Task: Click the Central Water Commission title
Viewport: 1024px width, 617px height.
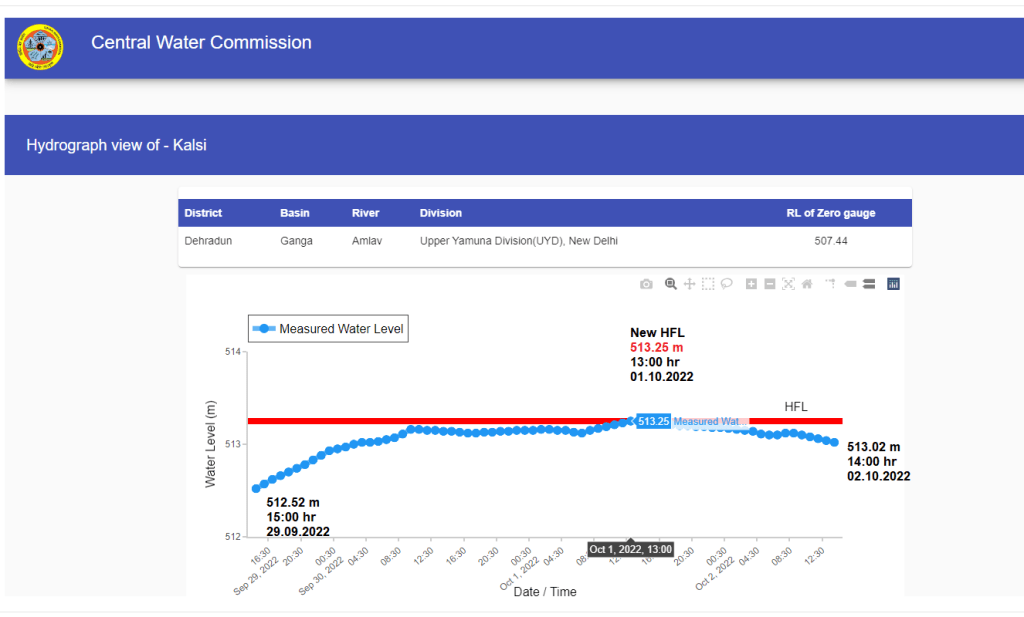Action: pyautogui.click(x=201, y=43)
